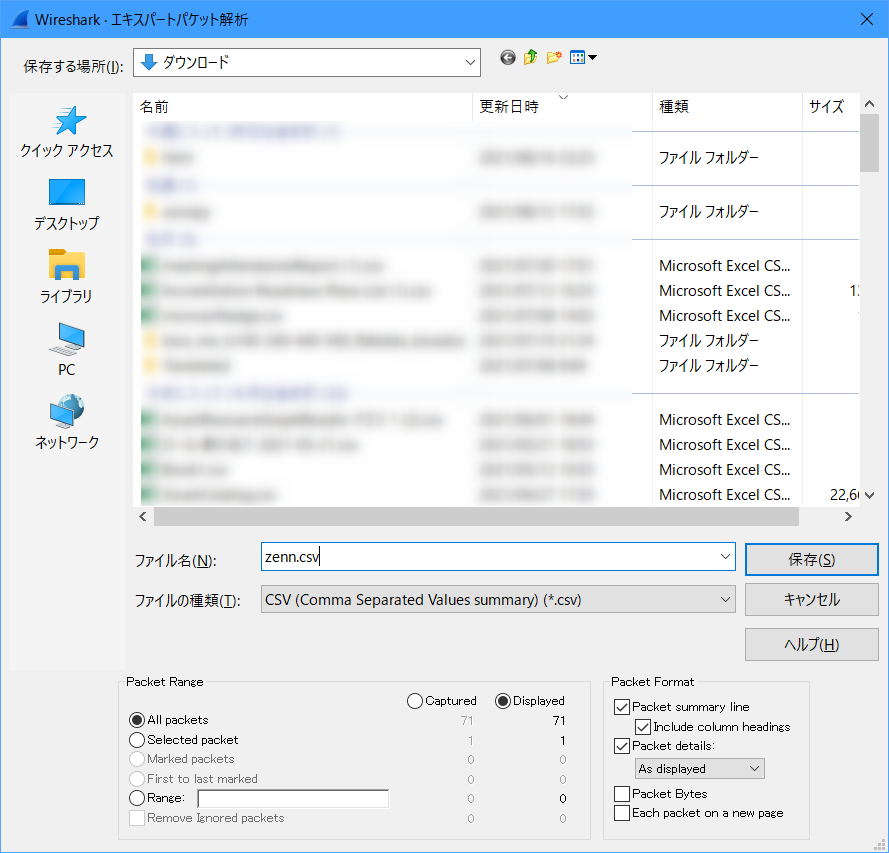Open the file type (CSV) dropdown

tap(498, 600)
